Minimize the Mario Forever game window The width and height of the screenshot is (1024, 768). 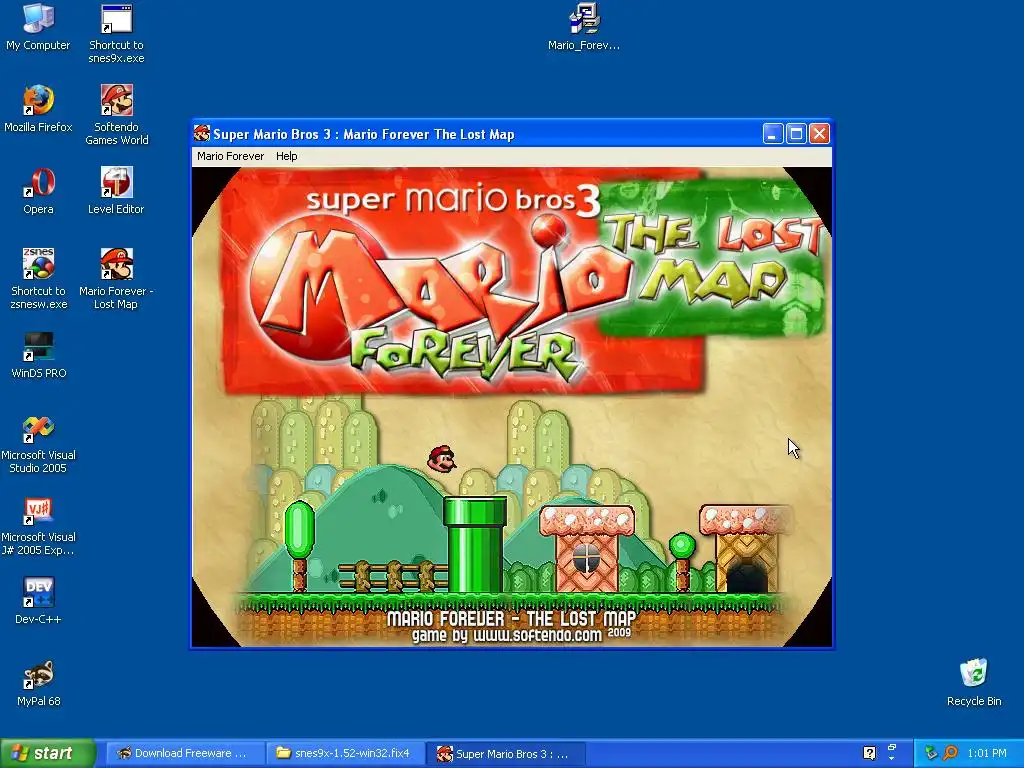(773, 134)
